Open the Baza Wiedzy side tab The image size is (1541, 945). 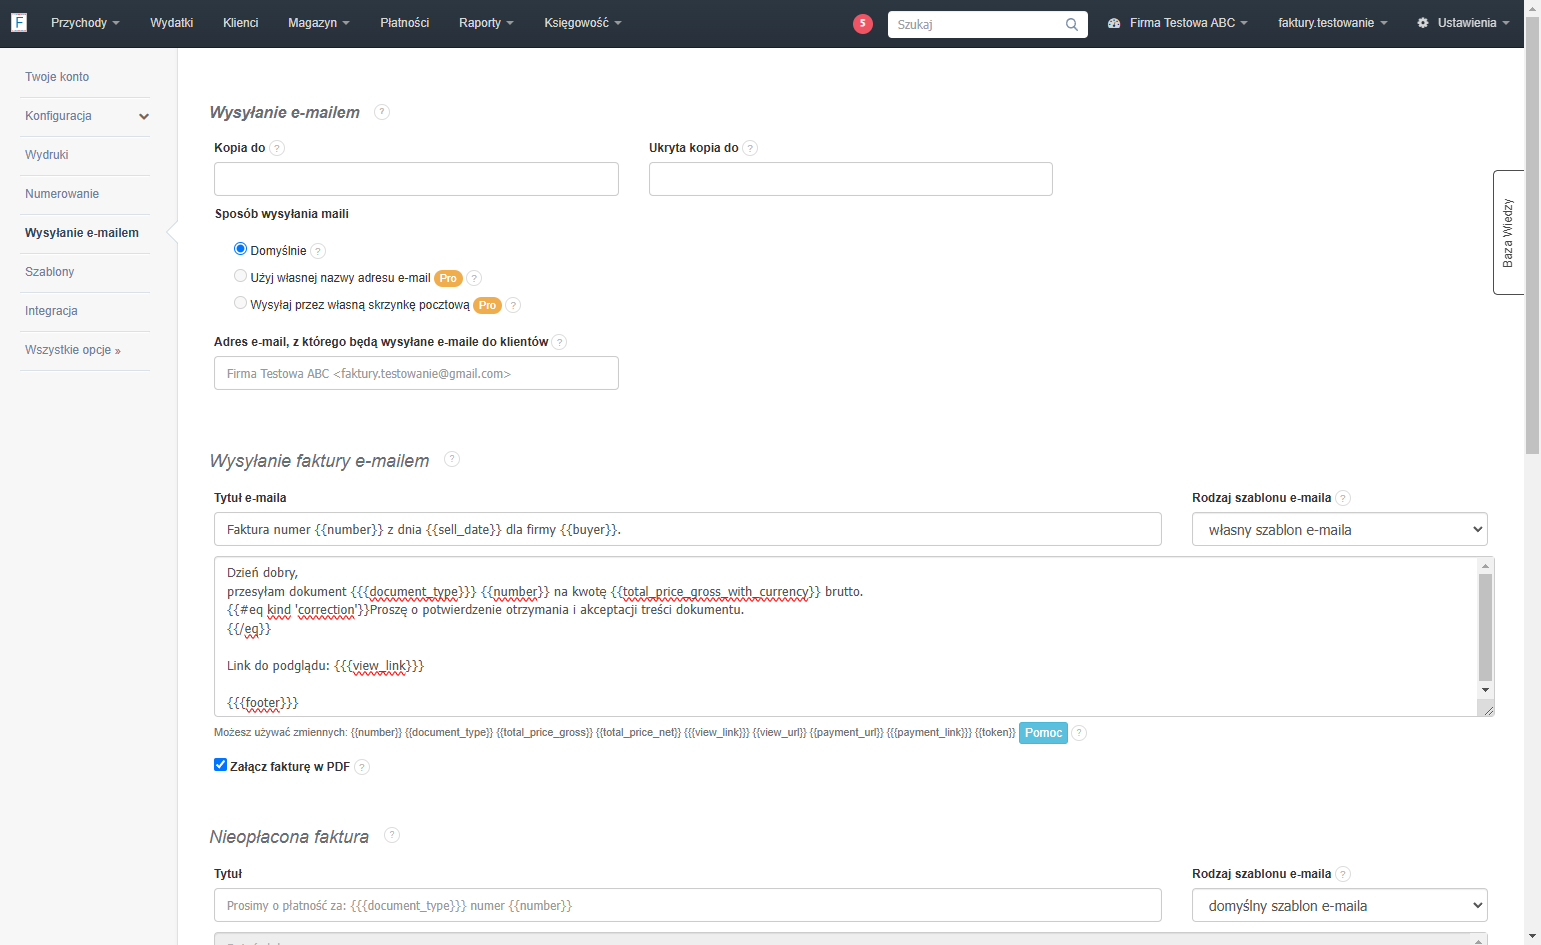coord(1508,233)
